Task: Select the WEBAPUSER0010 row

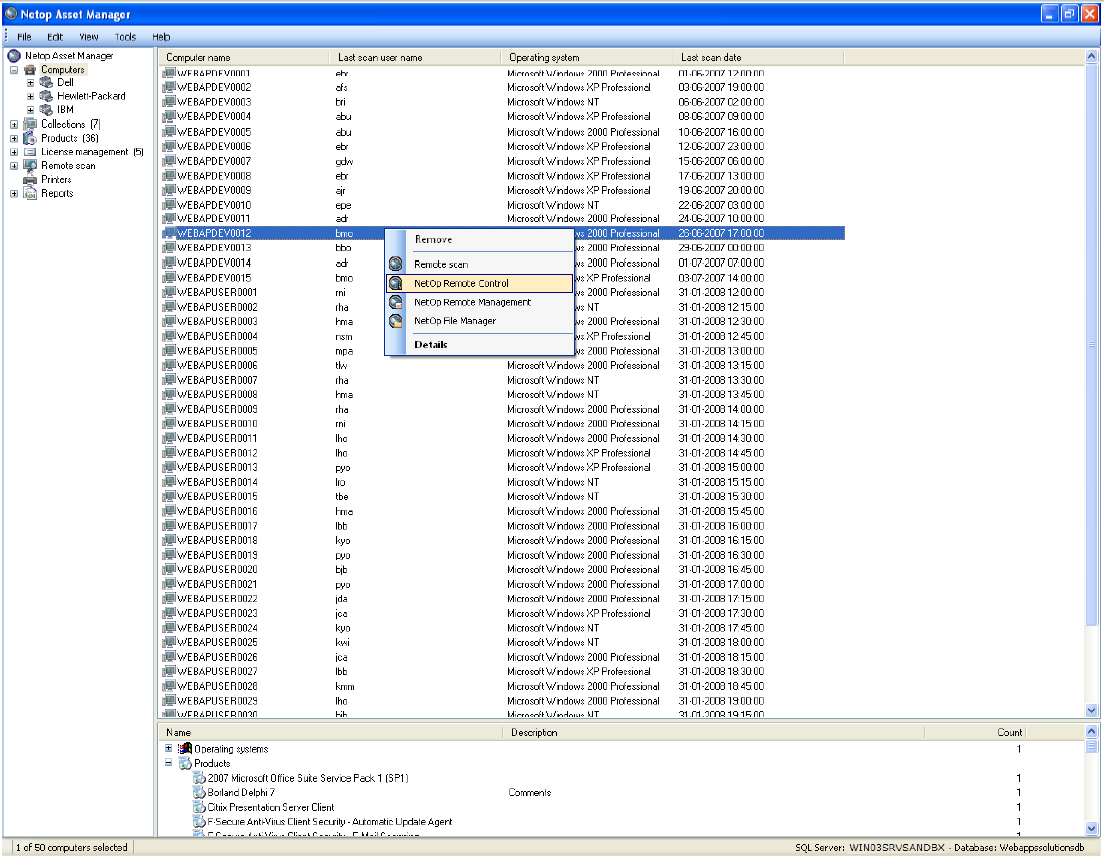Action: pos(503,424)
